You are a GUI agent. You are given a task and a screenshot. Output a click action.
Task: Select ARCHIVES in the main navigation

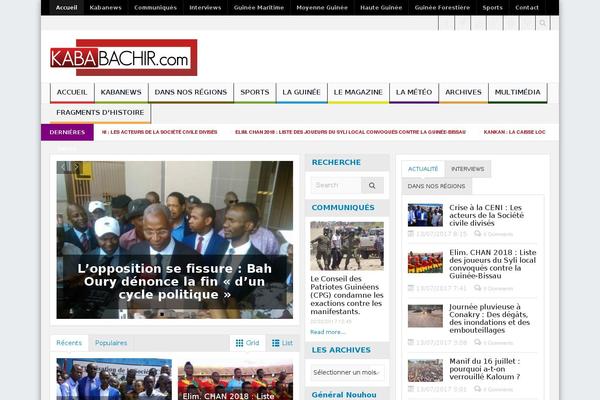[x=463, y=92]
